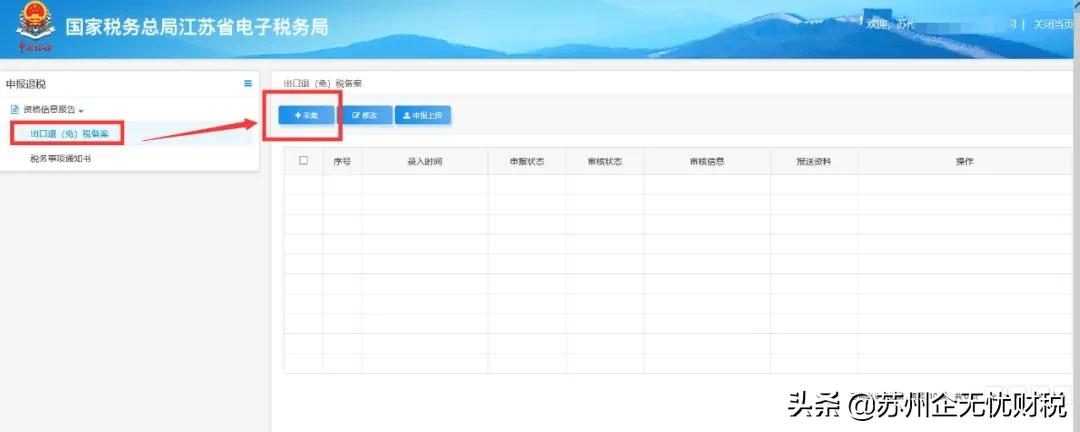
Task: Click the 序号 column header
Action: 342,161
